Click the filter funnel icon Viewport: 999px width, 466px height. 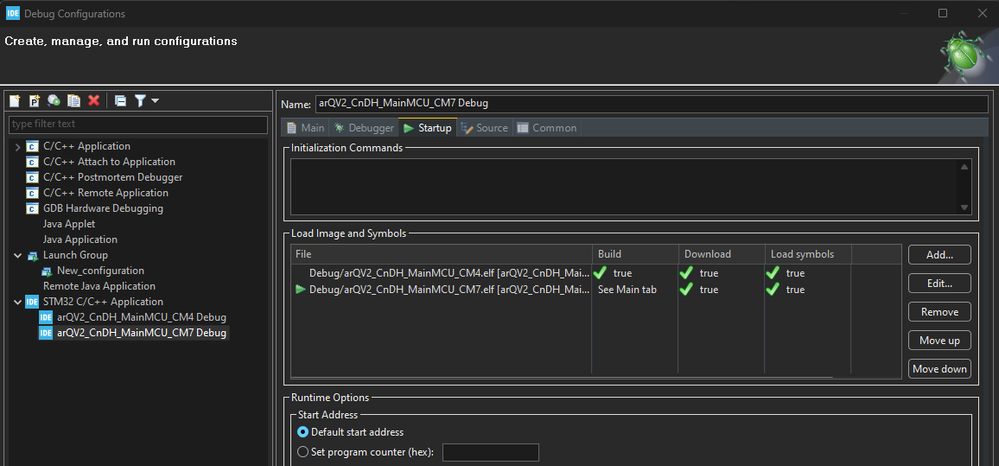point(140,101)
